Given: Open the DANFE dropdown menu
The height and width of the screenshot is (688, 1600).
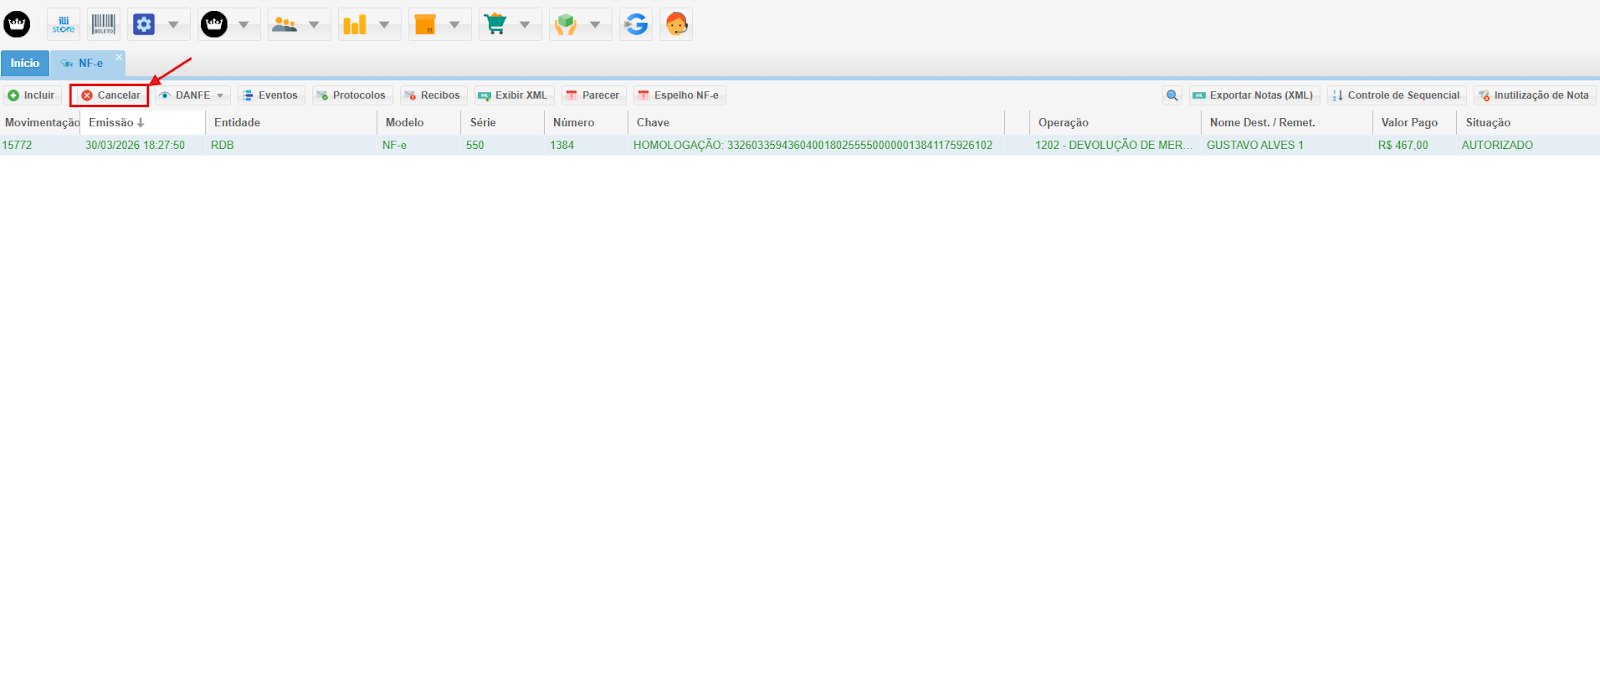Looking at the screenshot, I should point(193,95).
